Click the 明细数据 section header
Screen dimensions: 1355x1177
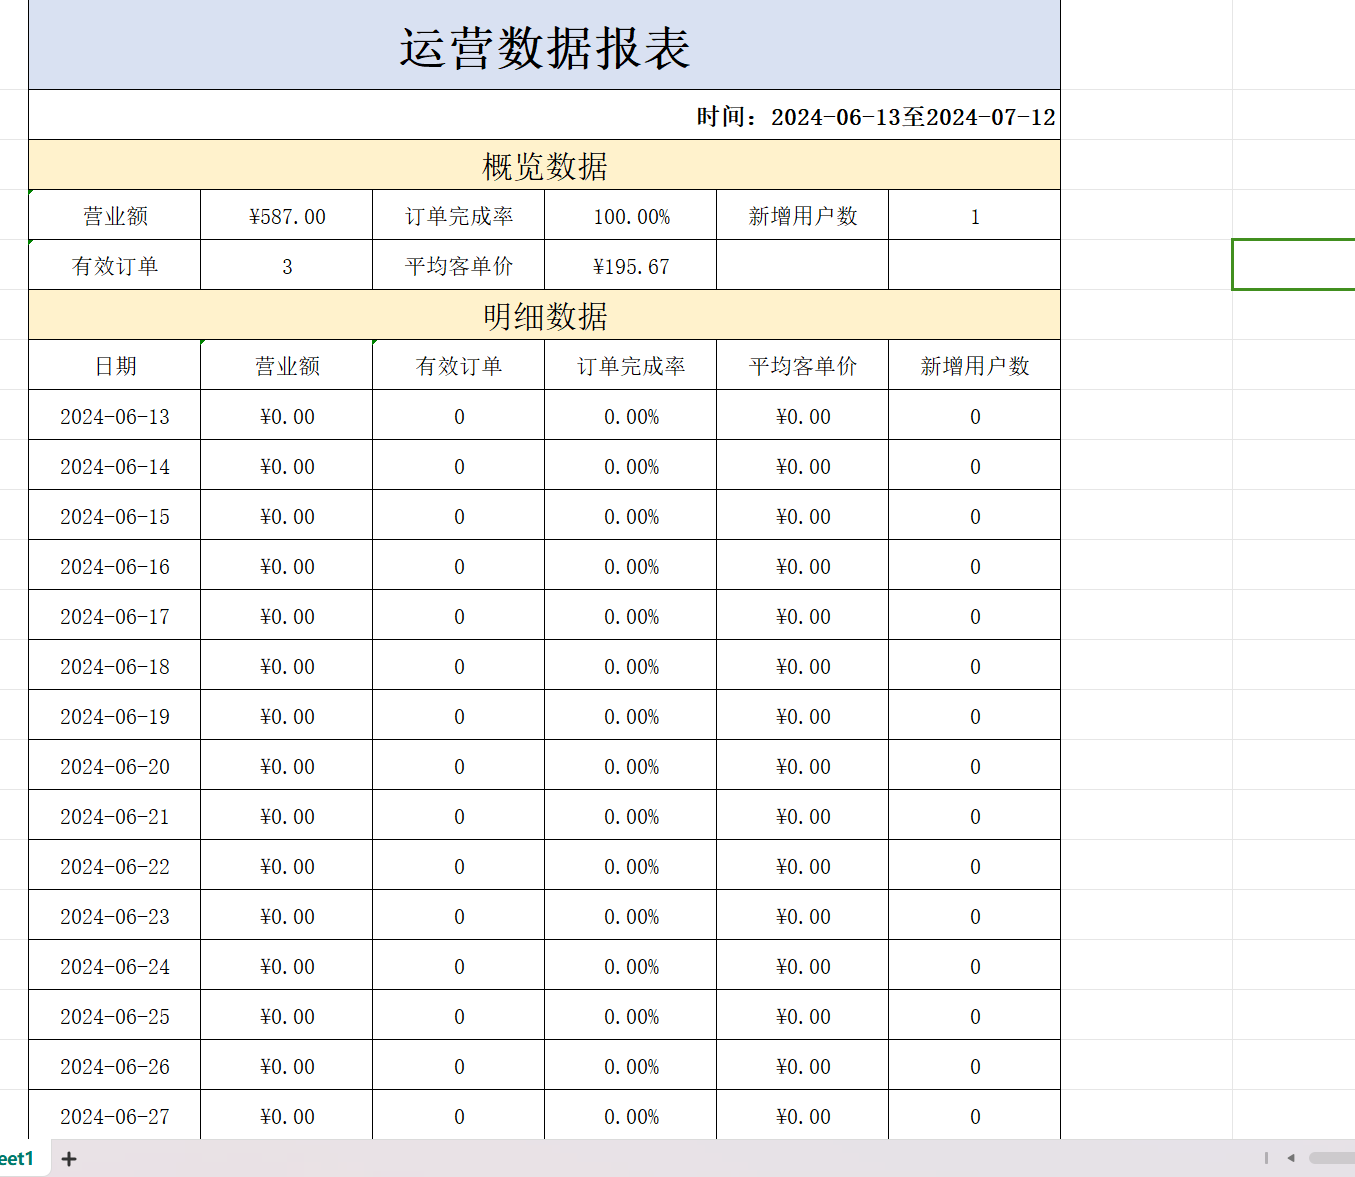[x=545, y=315]
